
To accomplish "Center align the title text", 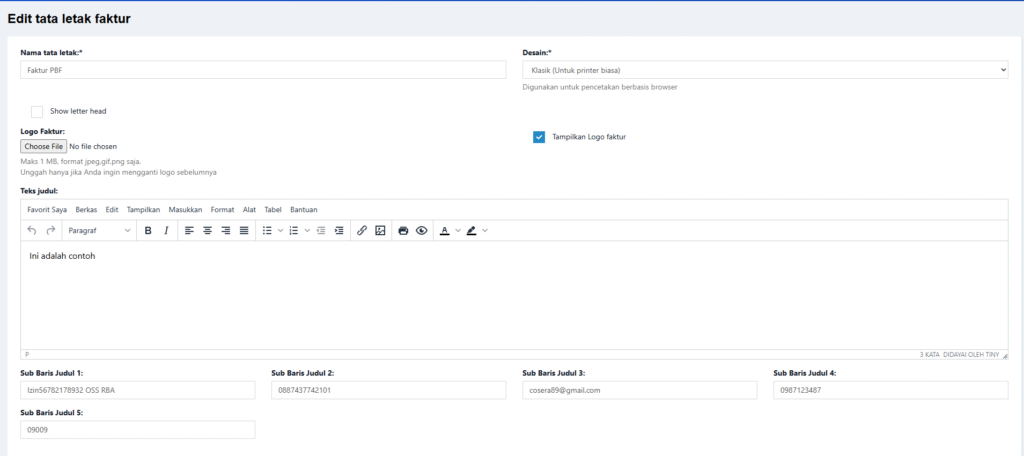I will (x=207, y=231).
